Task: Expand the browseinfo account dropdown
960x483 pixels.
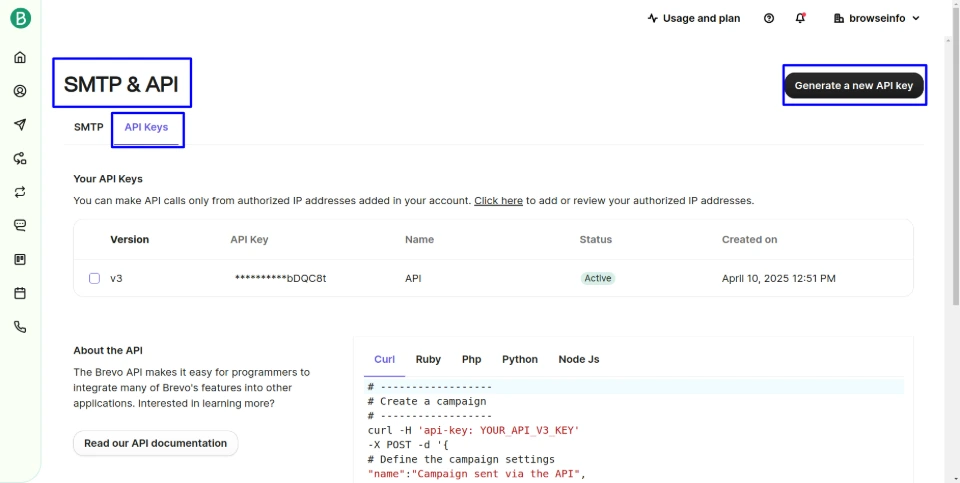Action: (x=876, y=18)
